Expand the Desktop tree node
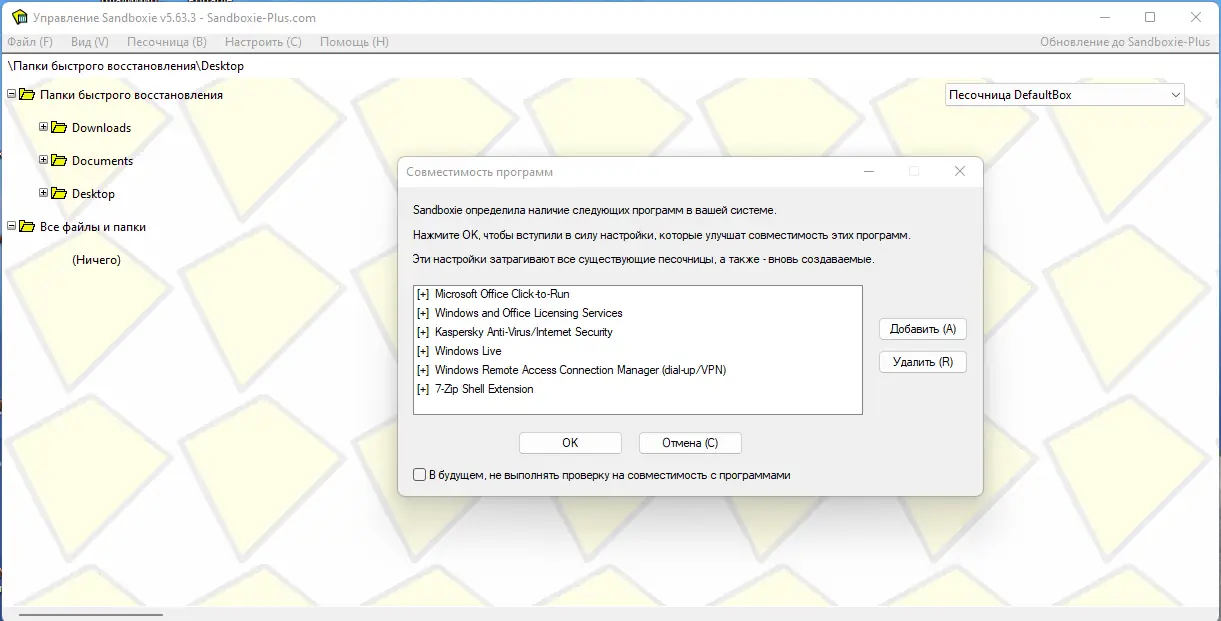This screenshot has height=621, width=1221. click(43, 194)
